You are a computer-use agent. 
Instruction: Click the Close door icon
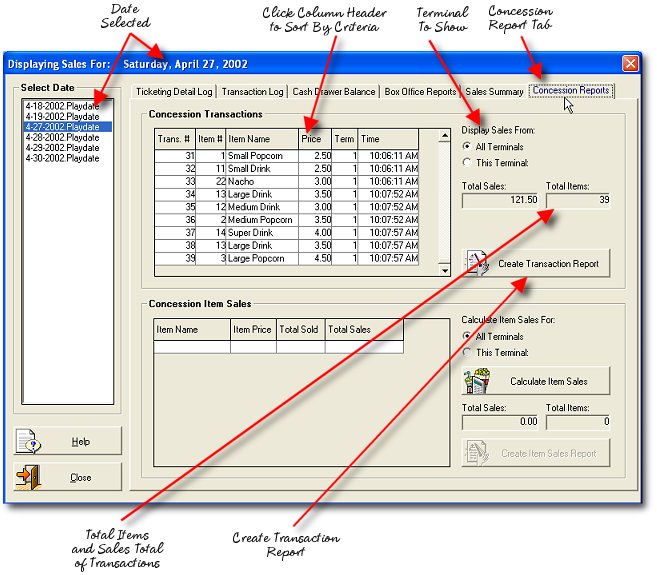click(x=29, y=477)
